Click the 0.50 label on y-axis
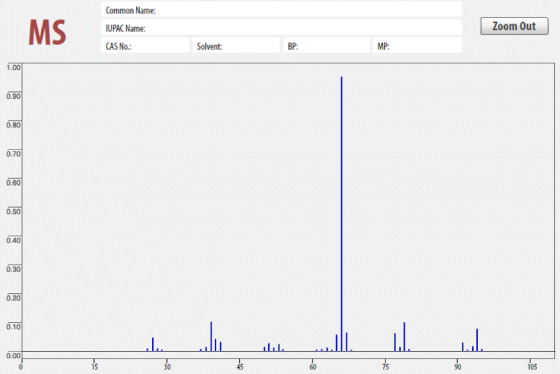 click(x=14, y=211)
